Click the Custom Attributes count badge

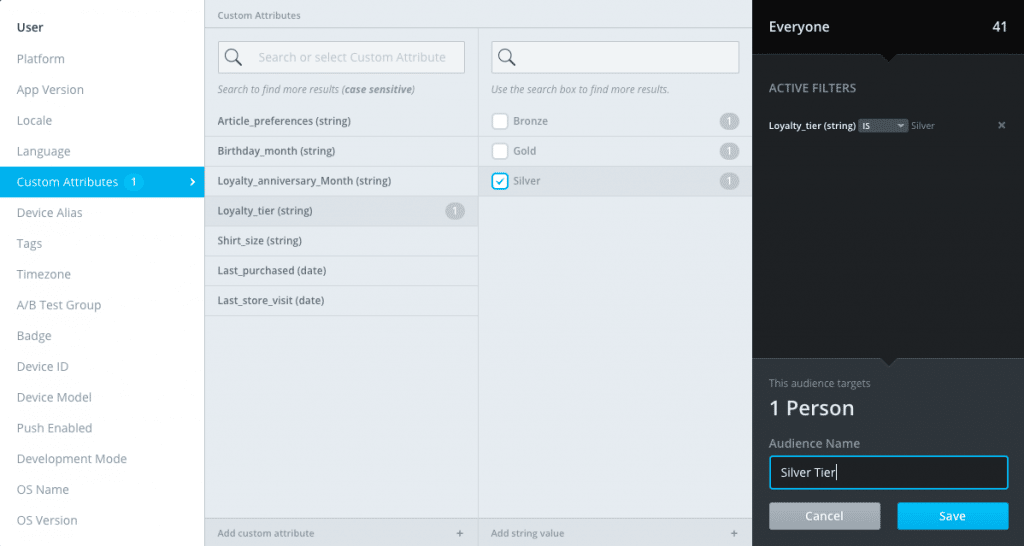click(x=134, y=182)
